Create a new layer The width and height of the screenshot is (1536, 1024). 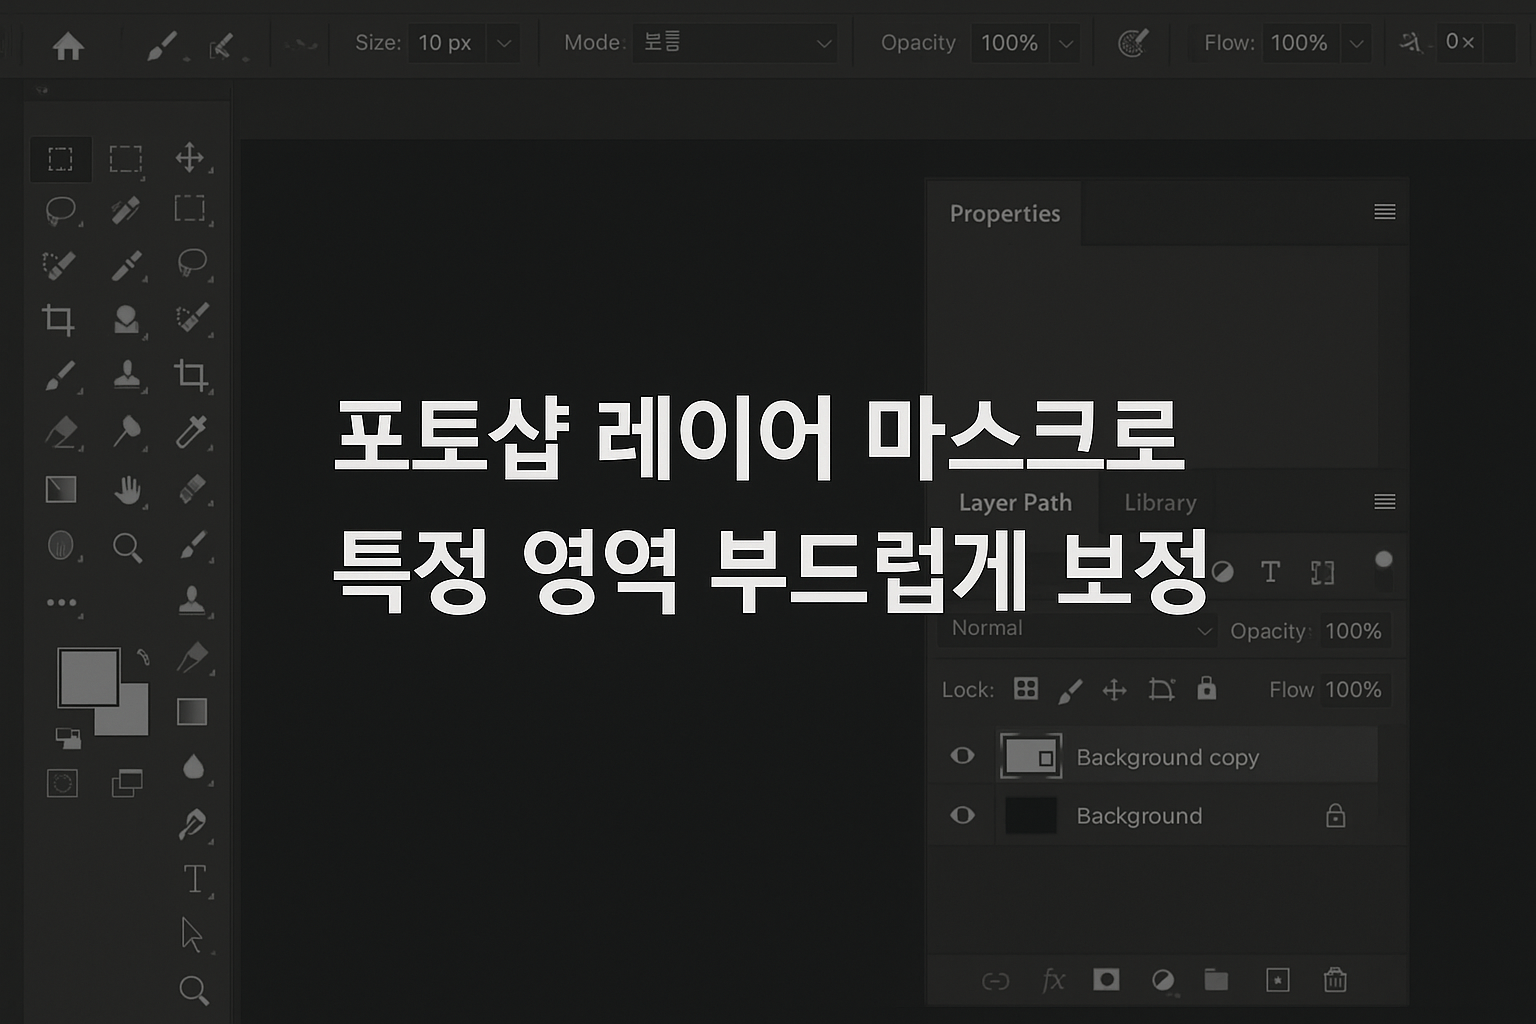1278,980
